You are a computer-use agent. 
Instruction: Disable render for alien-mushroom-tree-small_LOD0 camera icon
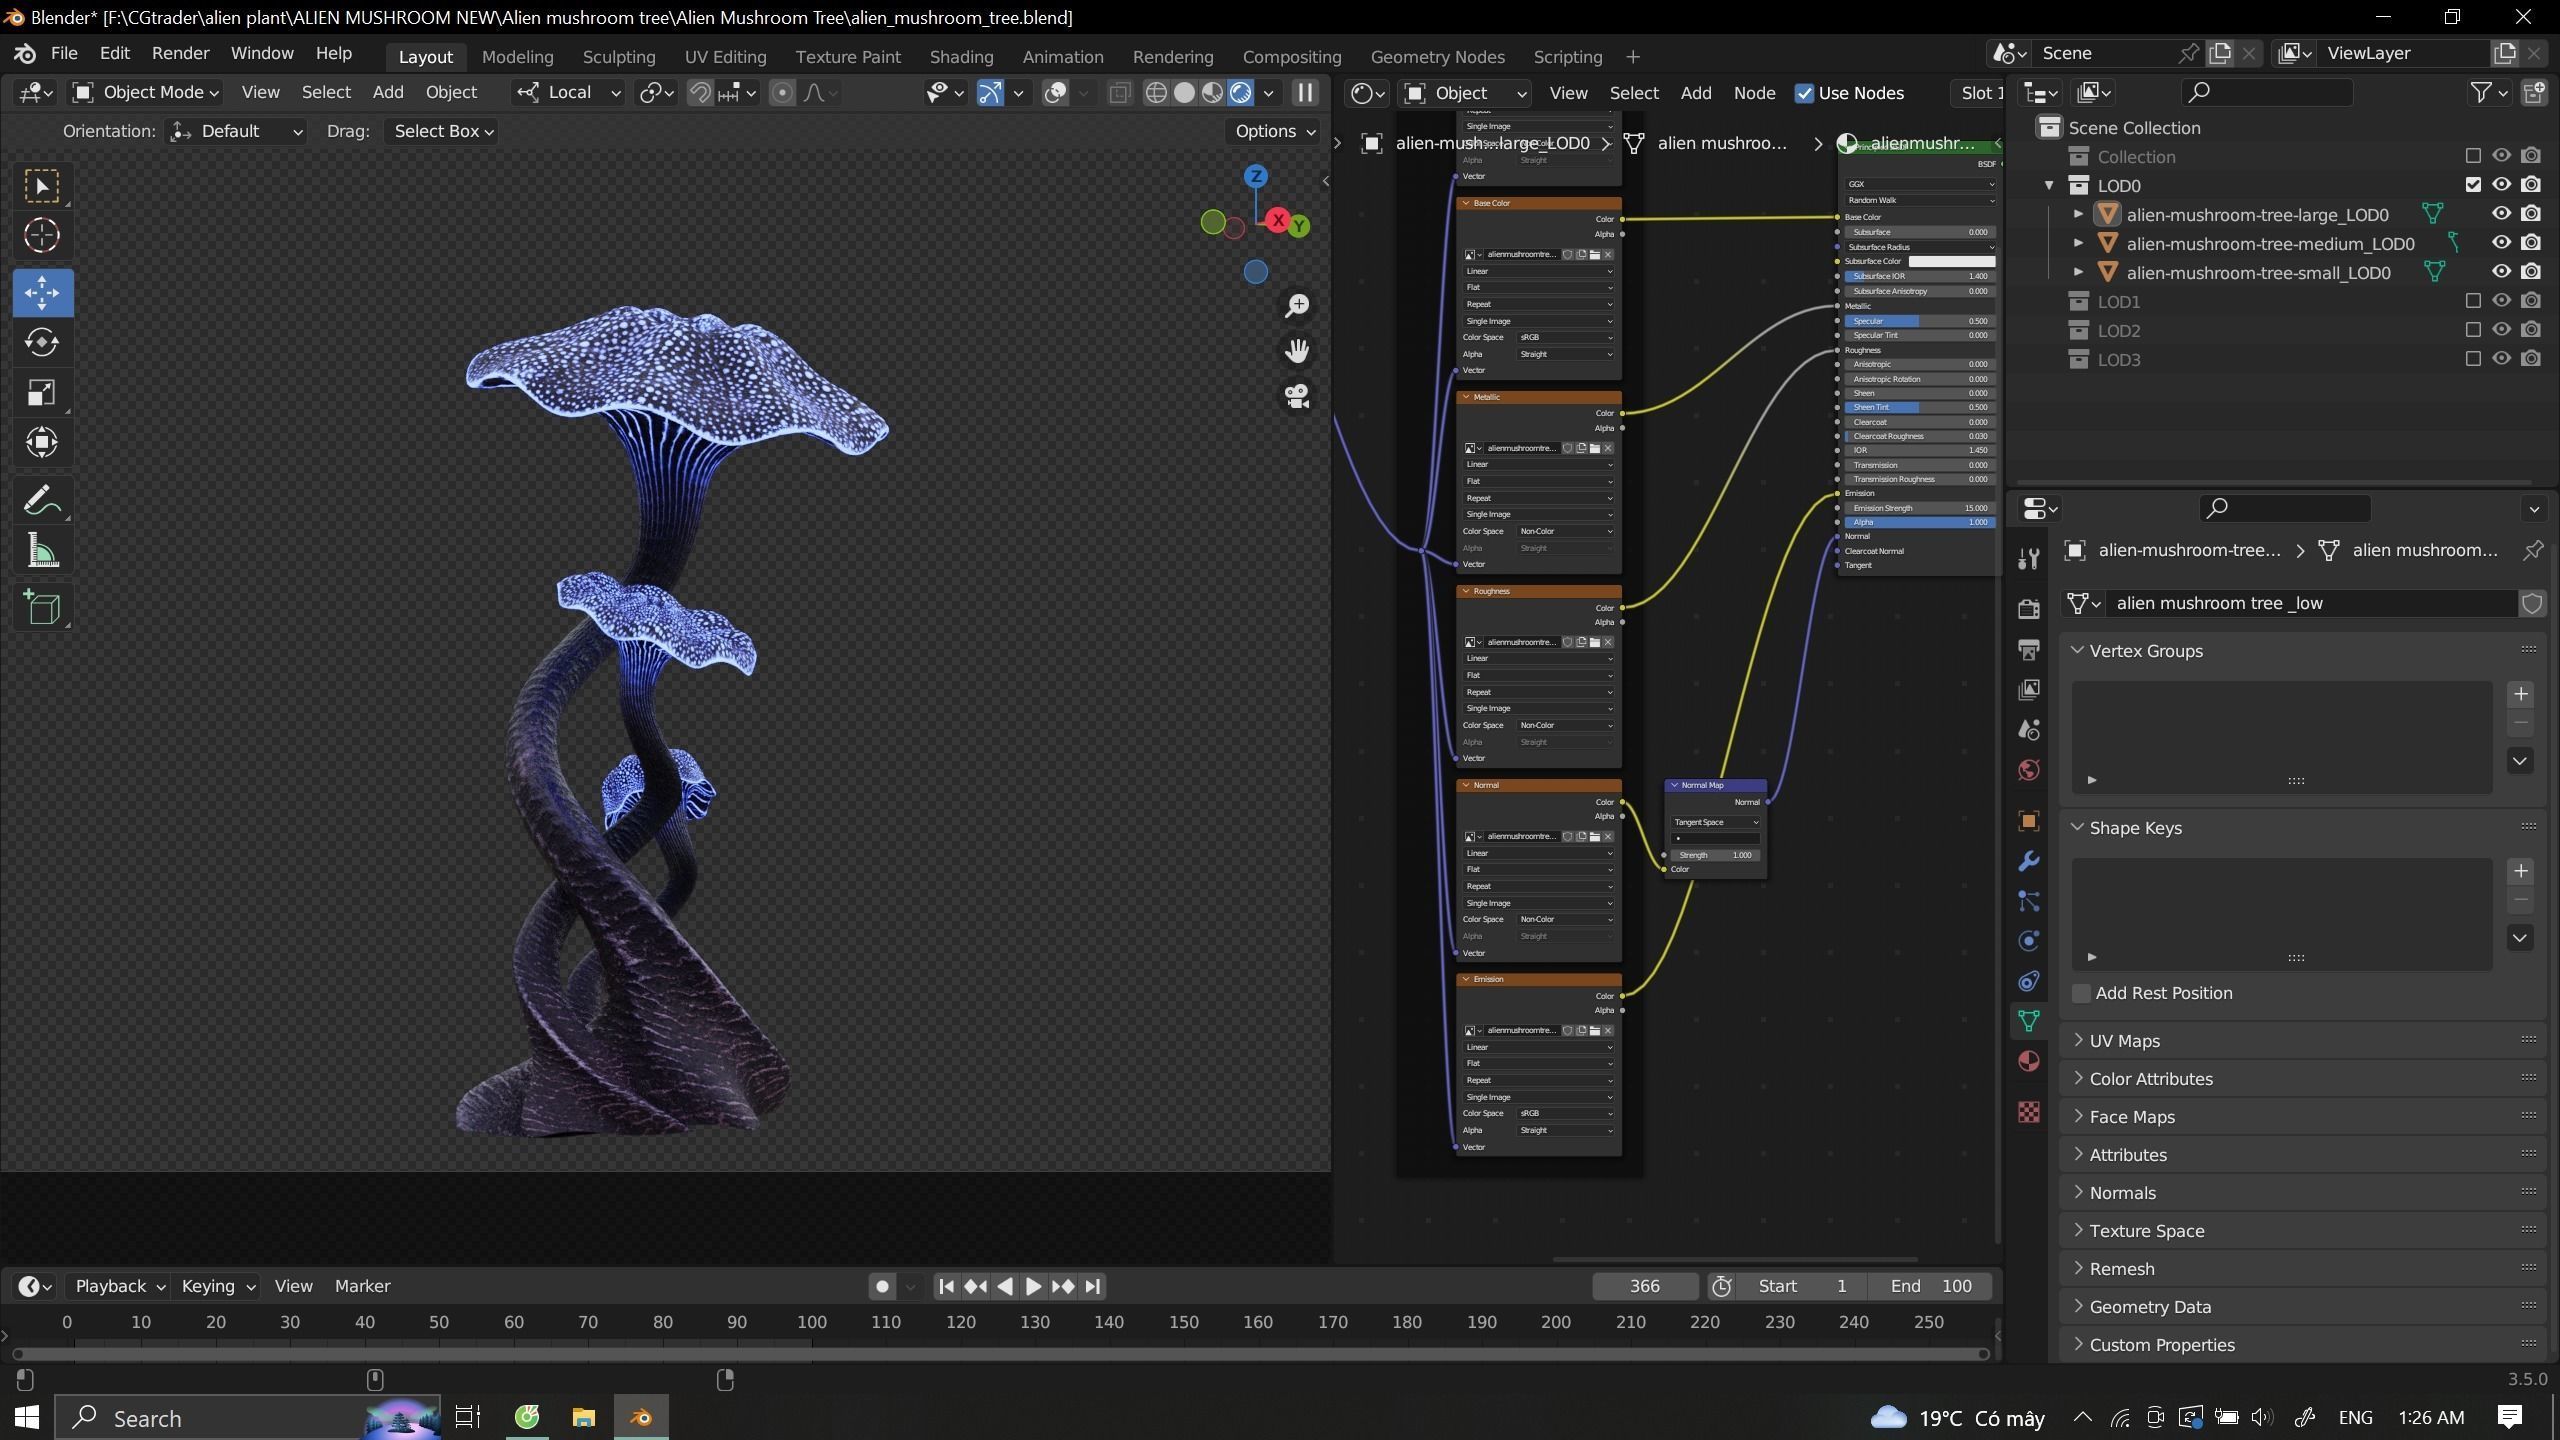(x=2531, y=272)
